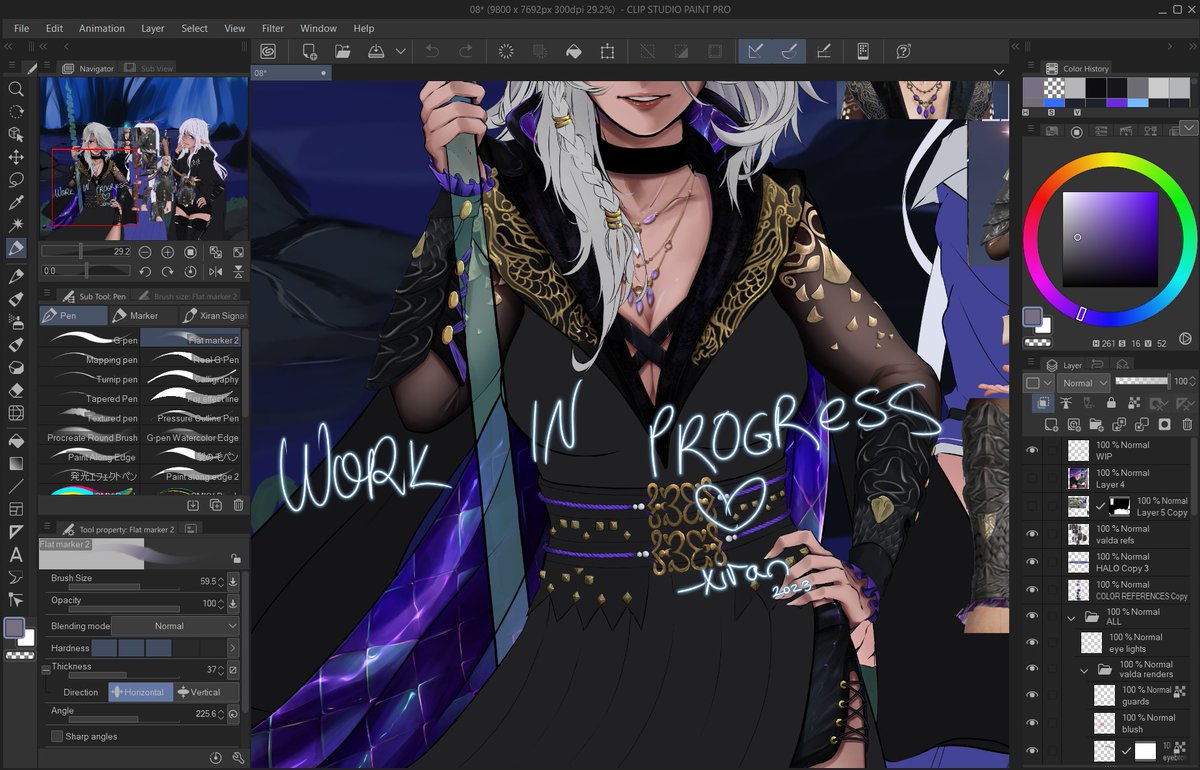
Task: Pick the purple swatch in Color History
Action: tap(1117, 103)
